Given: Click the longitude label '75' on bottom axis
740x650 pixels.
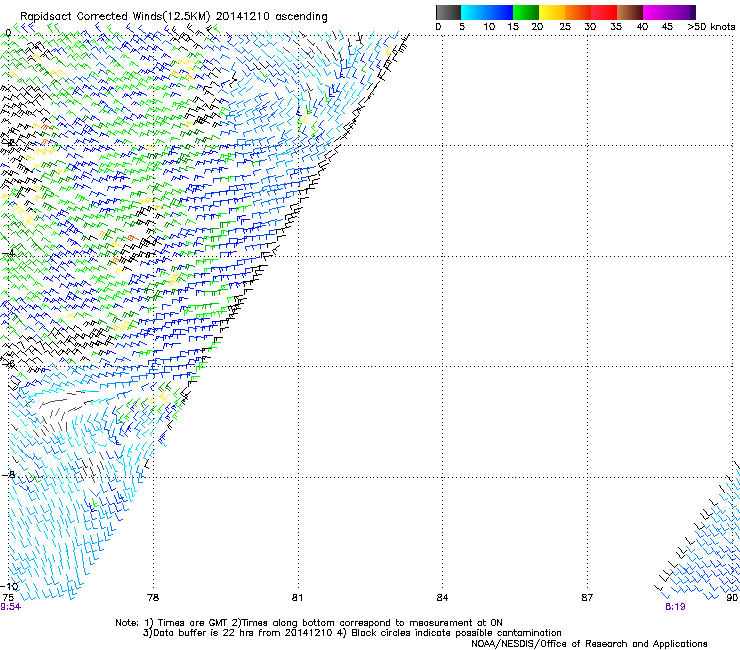Looking at the screenshot, I should [x=8, y=598].
